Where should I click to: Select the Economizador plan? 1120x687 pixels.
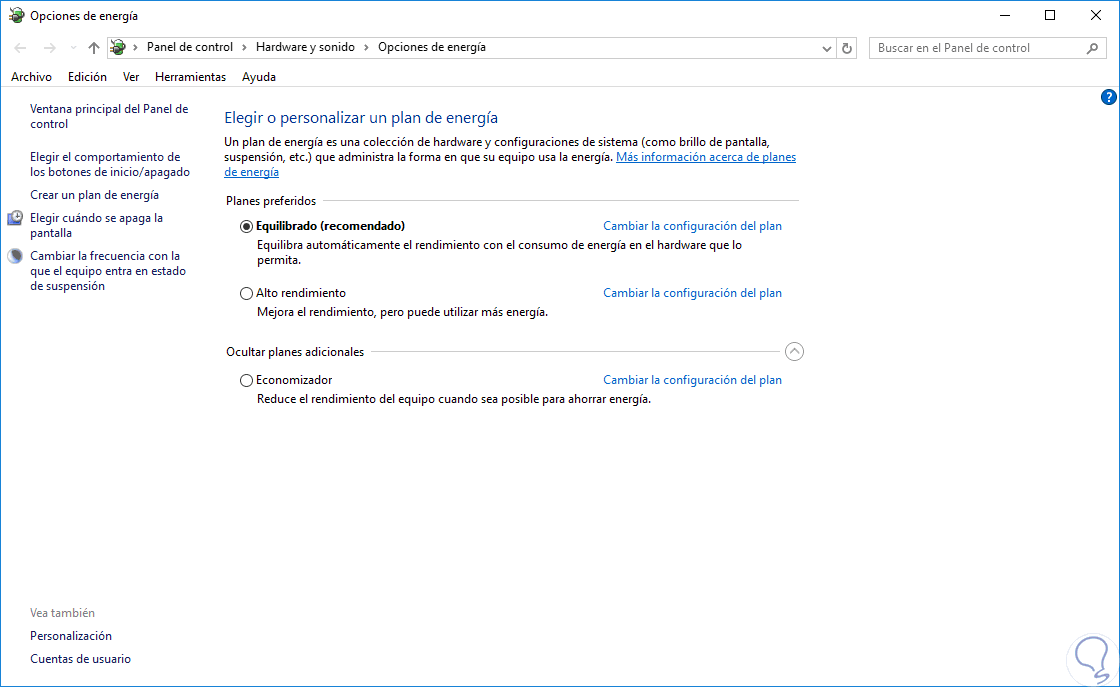coord(246,381)
